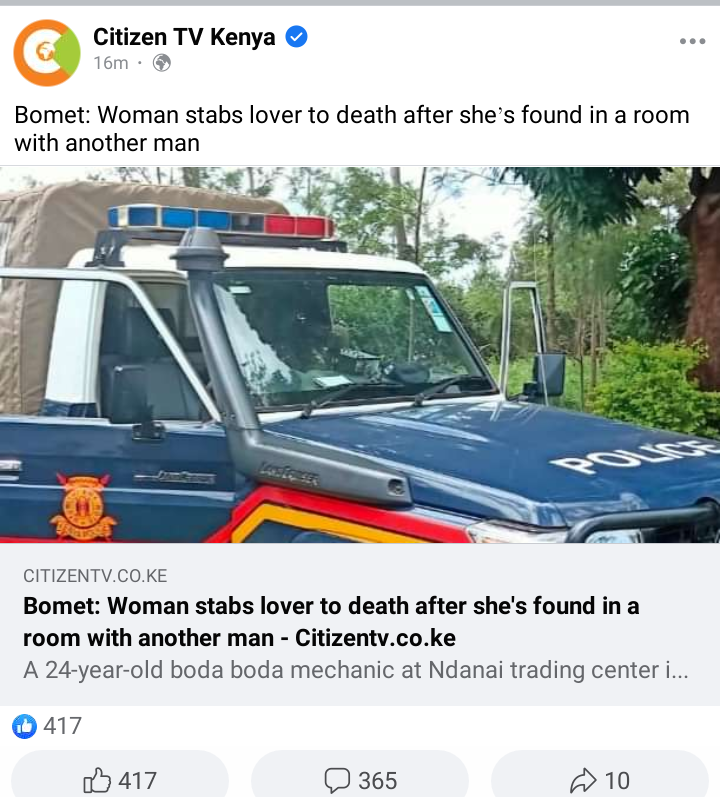Click the blue Like reaction icon
This screenshot has height=797, width=720.
(x=24, y=726)
